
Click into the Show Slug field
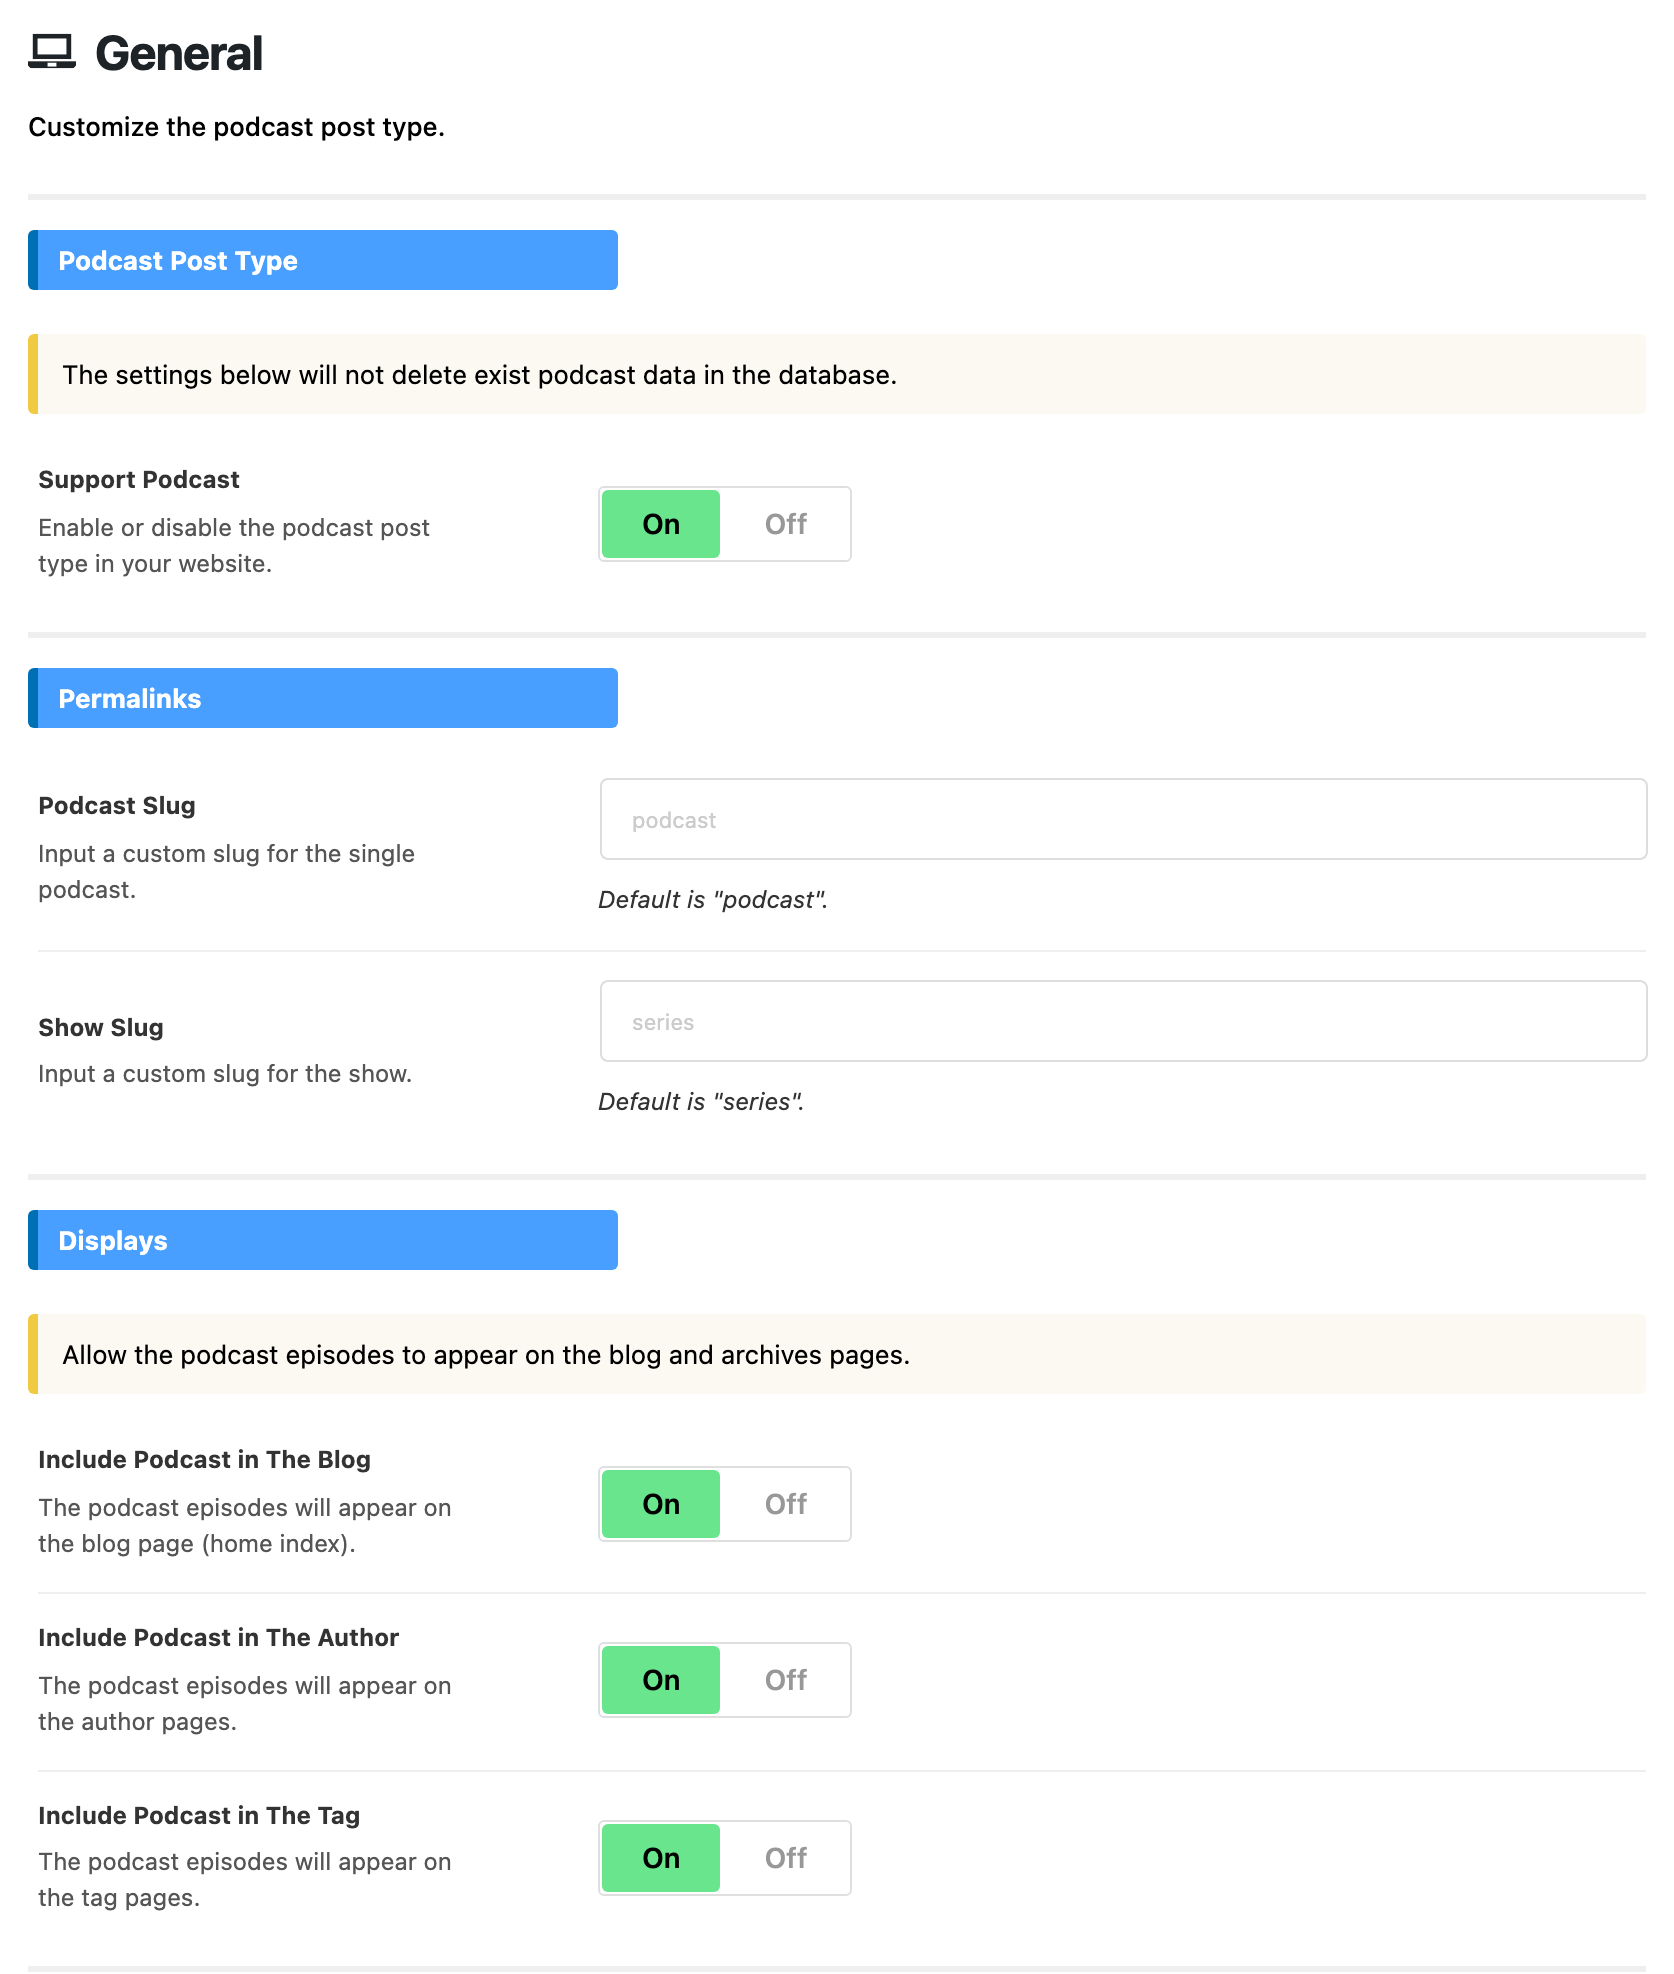tap(1123, 1021)
